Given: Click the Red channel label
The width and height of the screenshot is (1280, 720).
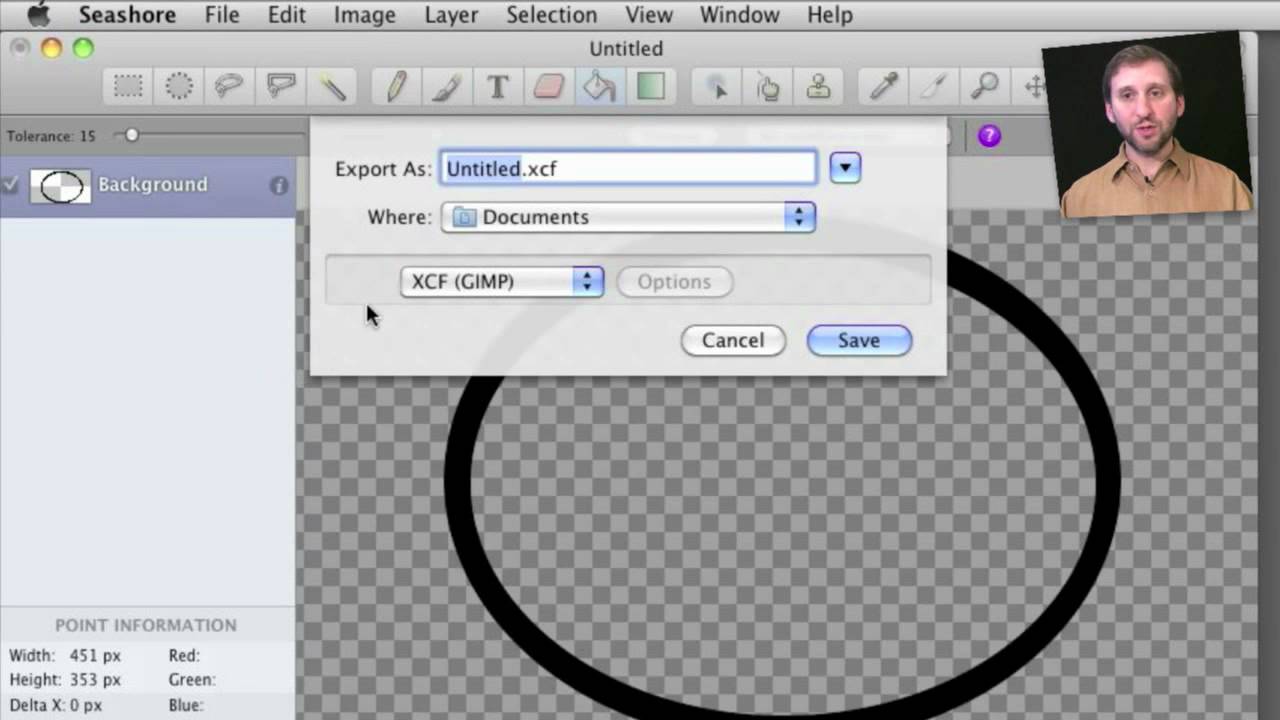Looking at the screenshot, I should click(x=185, y=656).
